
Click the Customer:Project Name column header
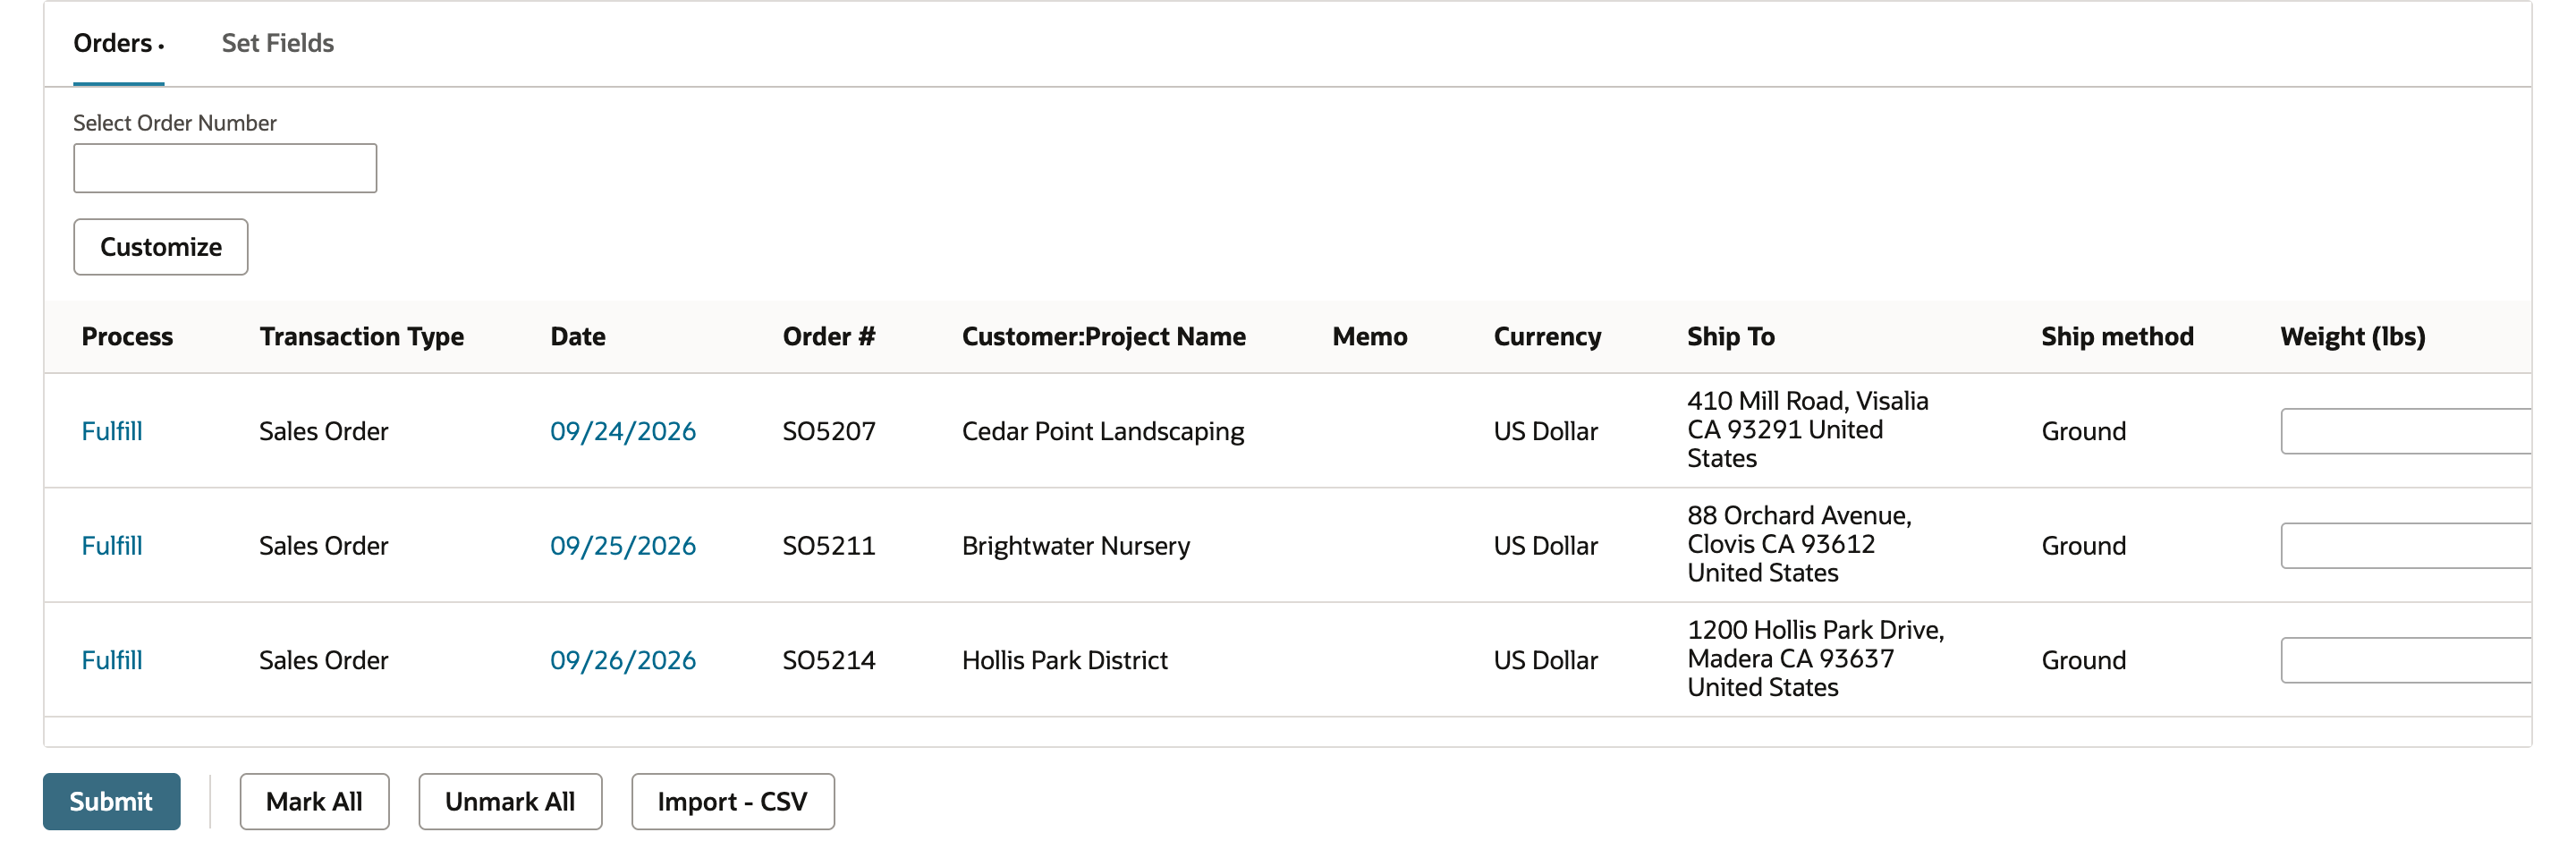(x=1104, y=337)
